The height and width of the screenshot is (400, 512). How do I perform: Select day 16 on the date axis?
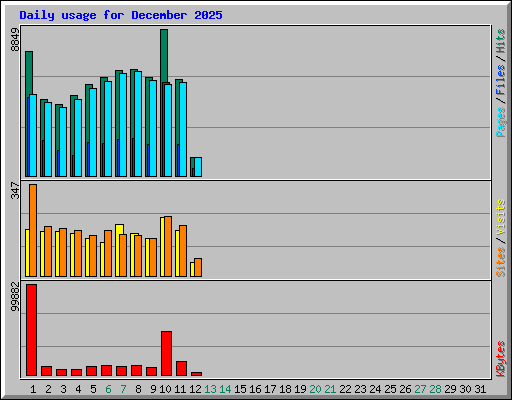coord(255,389)
